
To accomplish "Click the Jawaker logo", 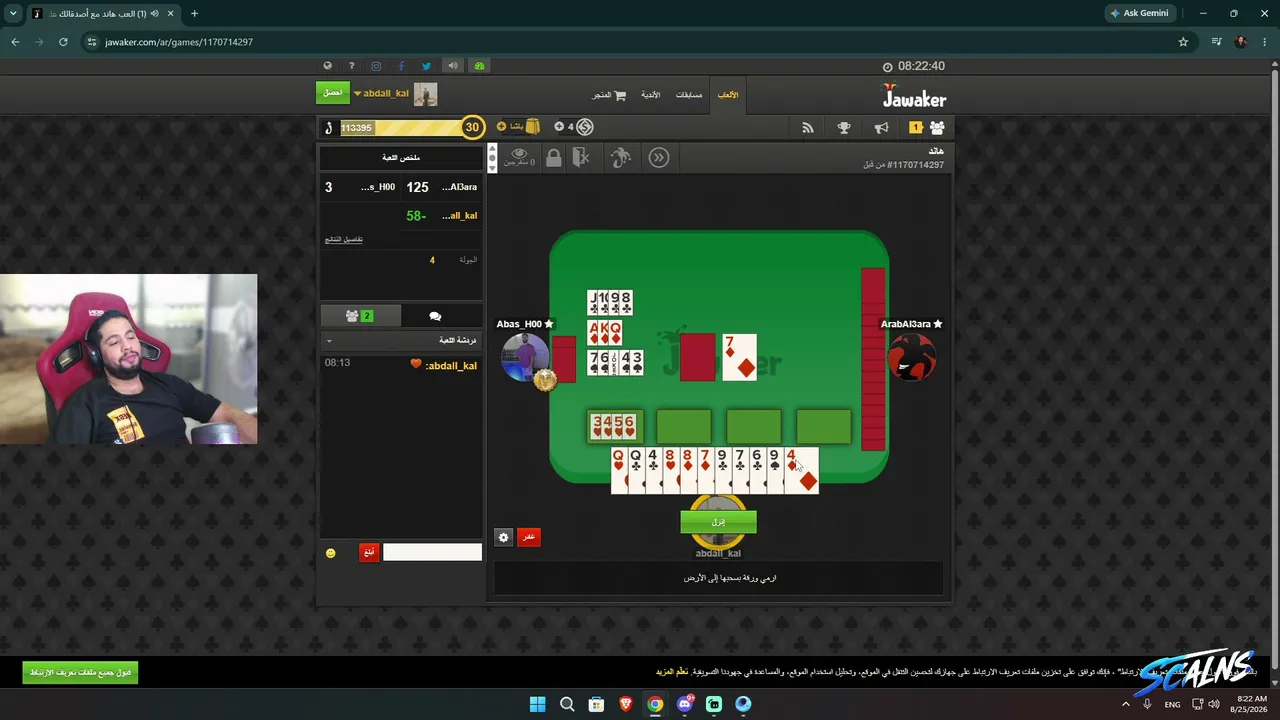I will pos(914,96).
